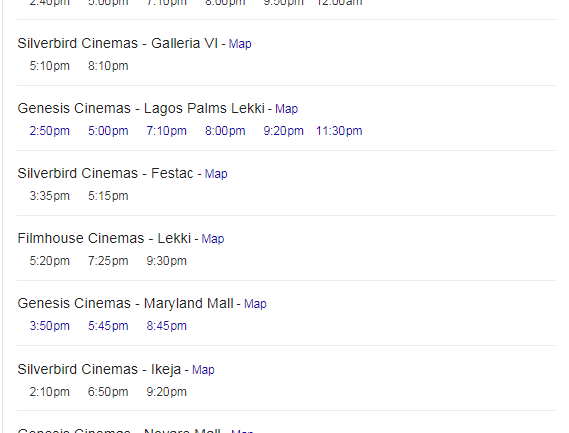The image size is (569, 433).
Task: Open Map for Silverbird Cinemas Galleria VI
Action: click(x=240, y=44)
